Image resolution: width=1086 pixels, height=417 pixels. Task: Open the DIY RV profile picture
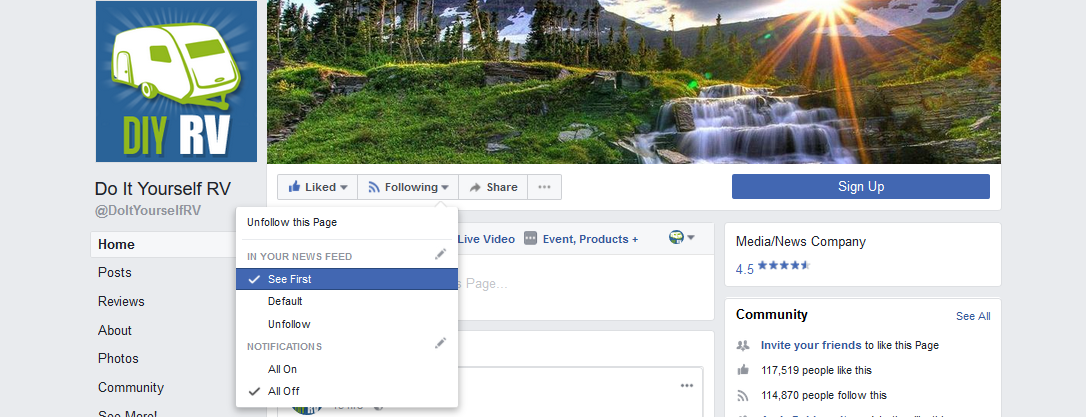pos(176,81)
